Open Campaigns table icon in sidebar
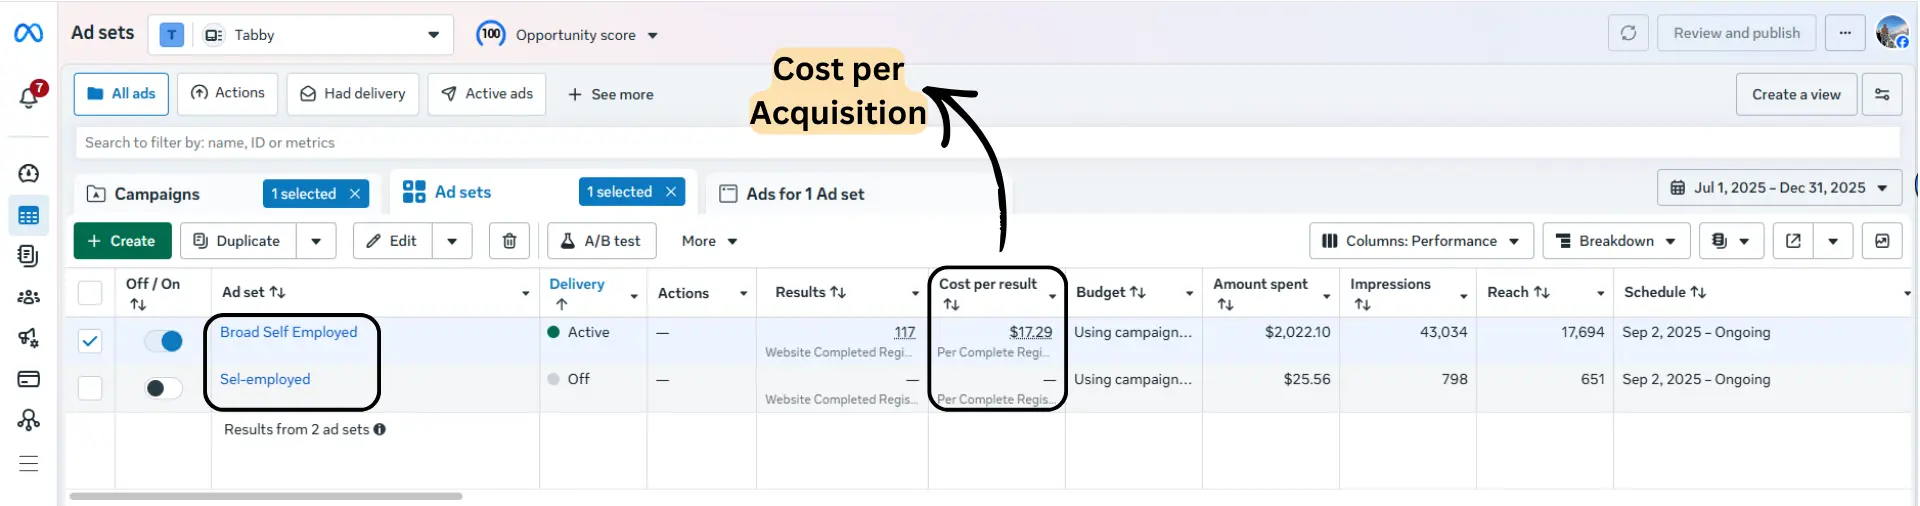The image size is (1920, 506). tap(29, 216)
